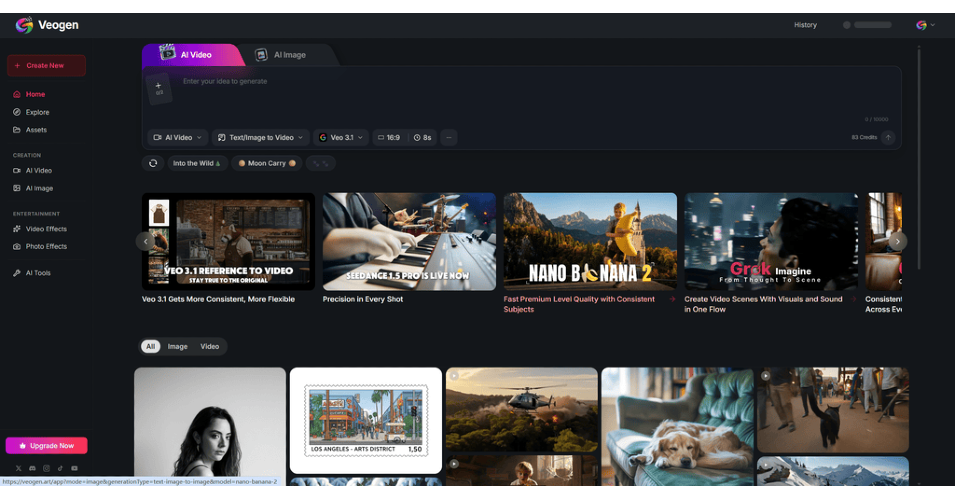This screenshot has width=955, height=500.
Task: Open Video Effects in the sidebar
Action: tap(40, 229)
